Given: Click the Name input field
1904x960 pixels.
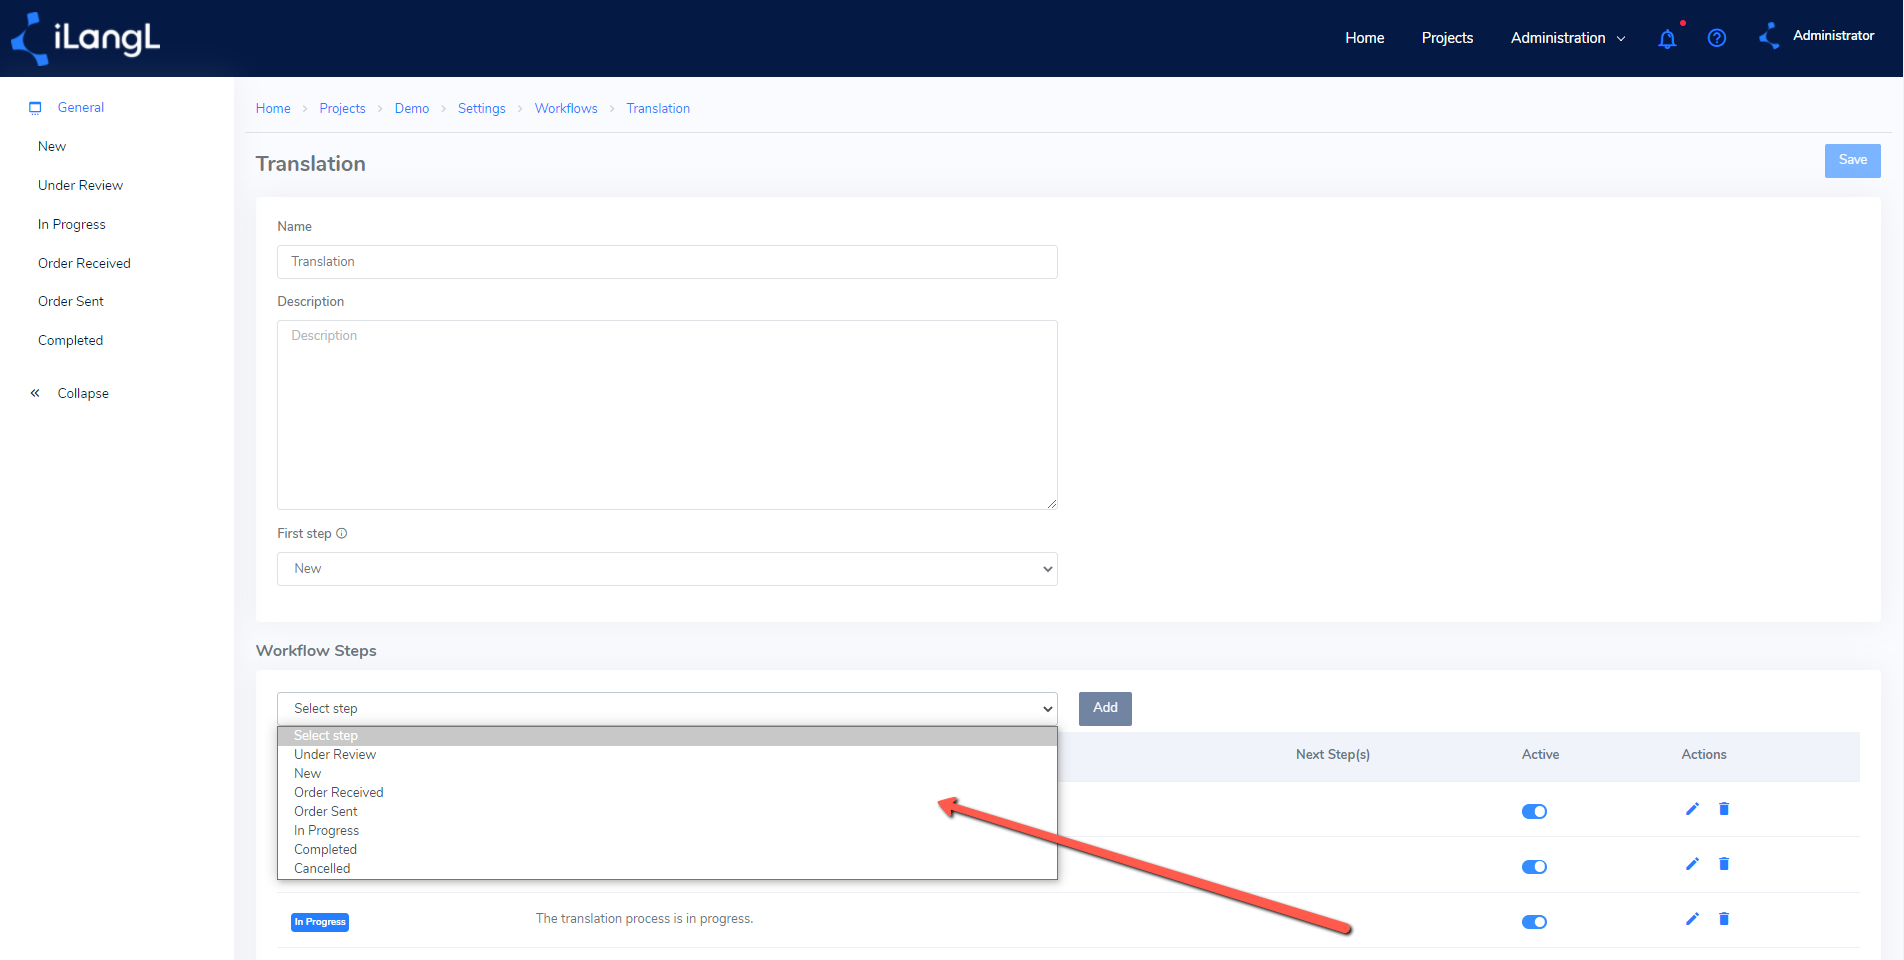Looking at the screenshot, I should [x=667, y=262].
